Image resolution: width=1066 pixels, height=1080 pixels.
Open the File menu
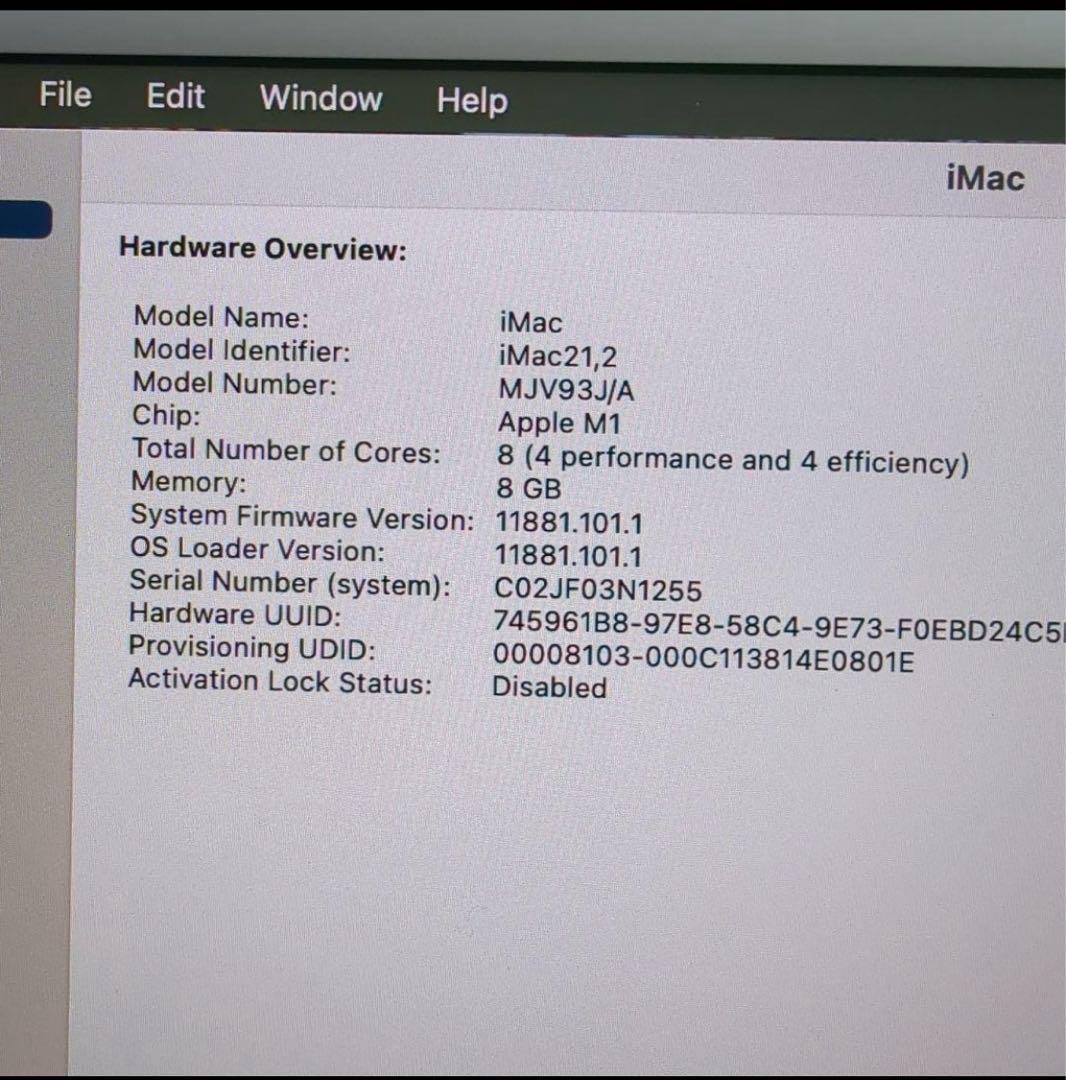click(65, 96)
